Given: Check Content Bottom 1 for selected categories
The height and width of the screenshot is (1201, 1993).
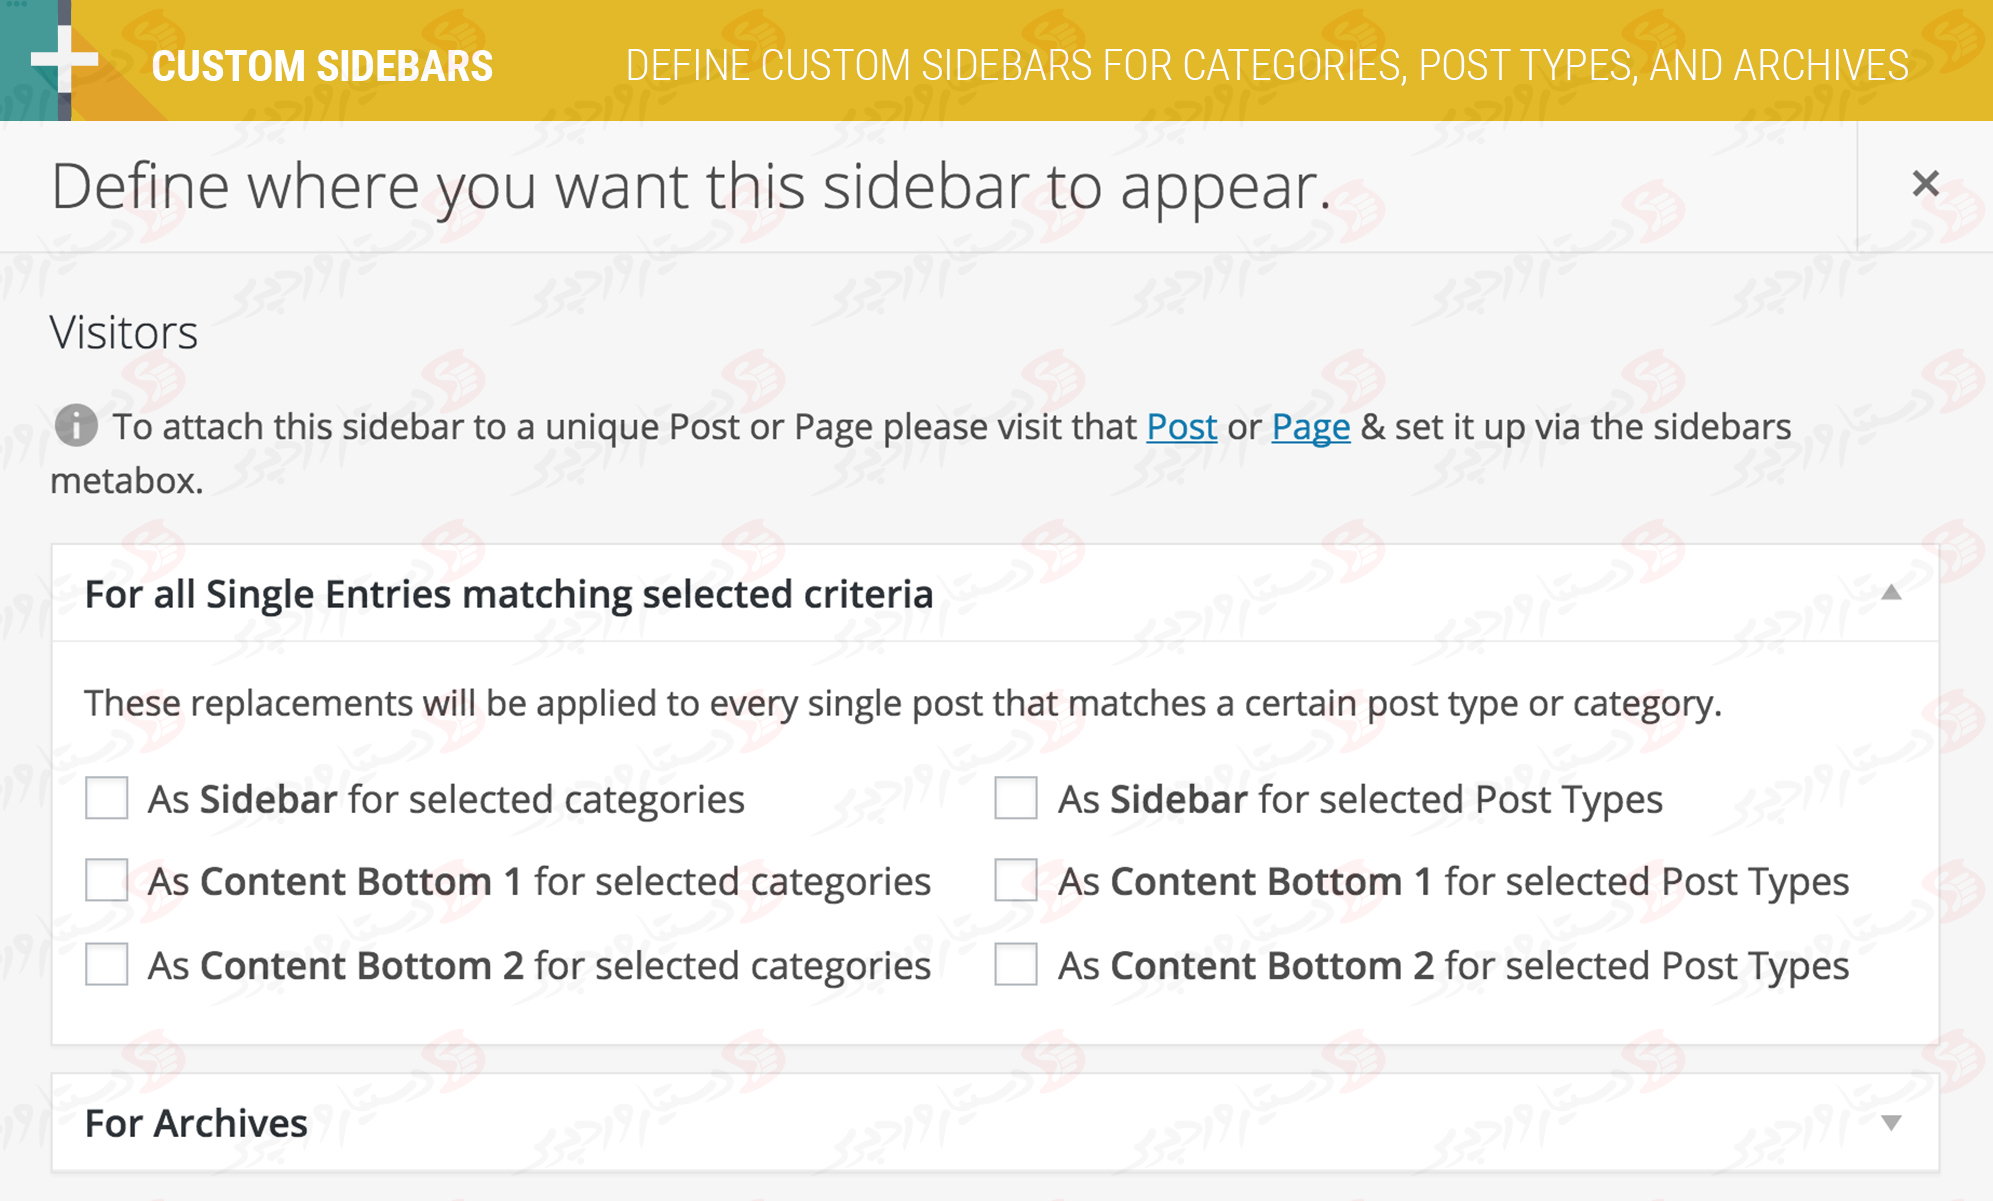Looking at the screenshot, I should pyautogui.click(x=107, y=880).
